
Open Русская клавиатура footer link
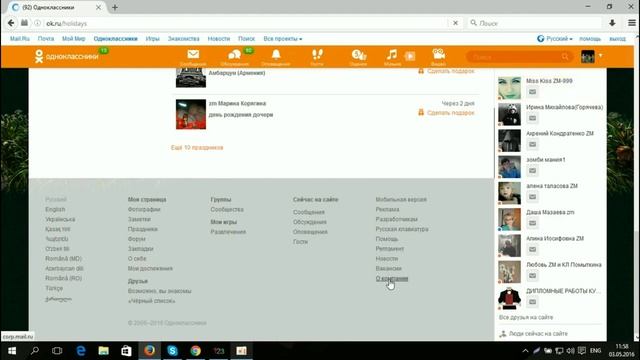pyautogui.click(x=402, y=229)
